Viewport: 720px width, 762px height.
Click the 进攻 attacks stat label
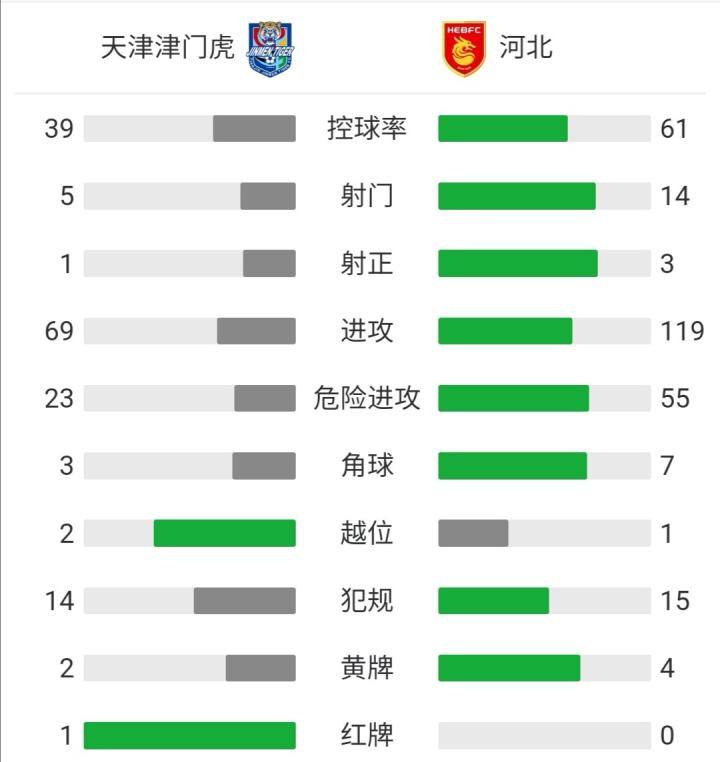[367, 331]
